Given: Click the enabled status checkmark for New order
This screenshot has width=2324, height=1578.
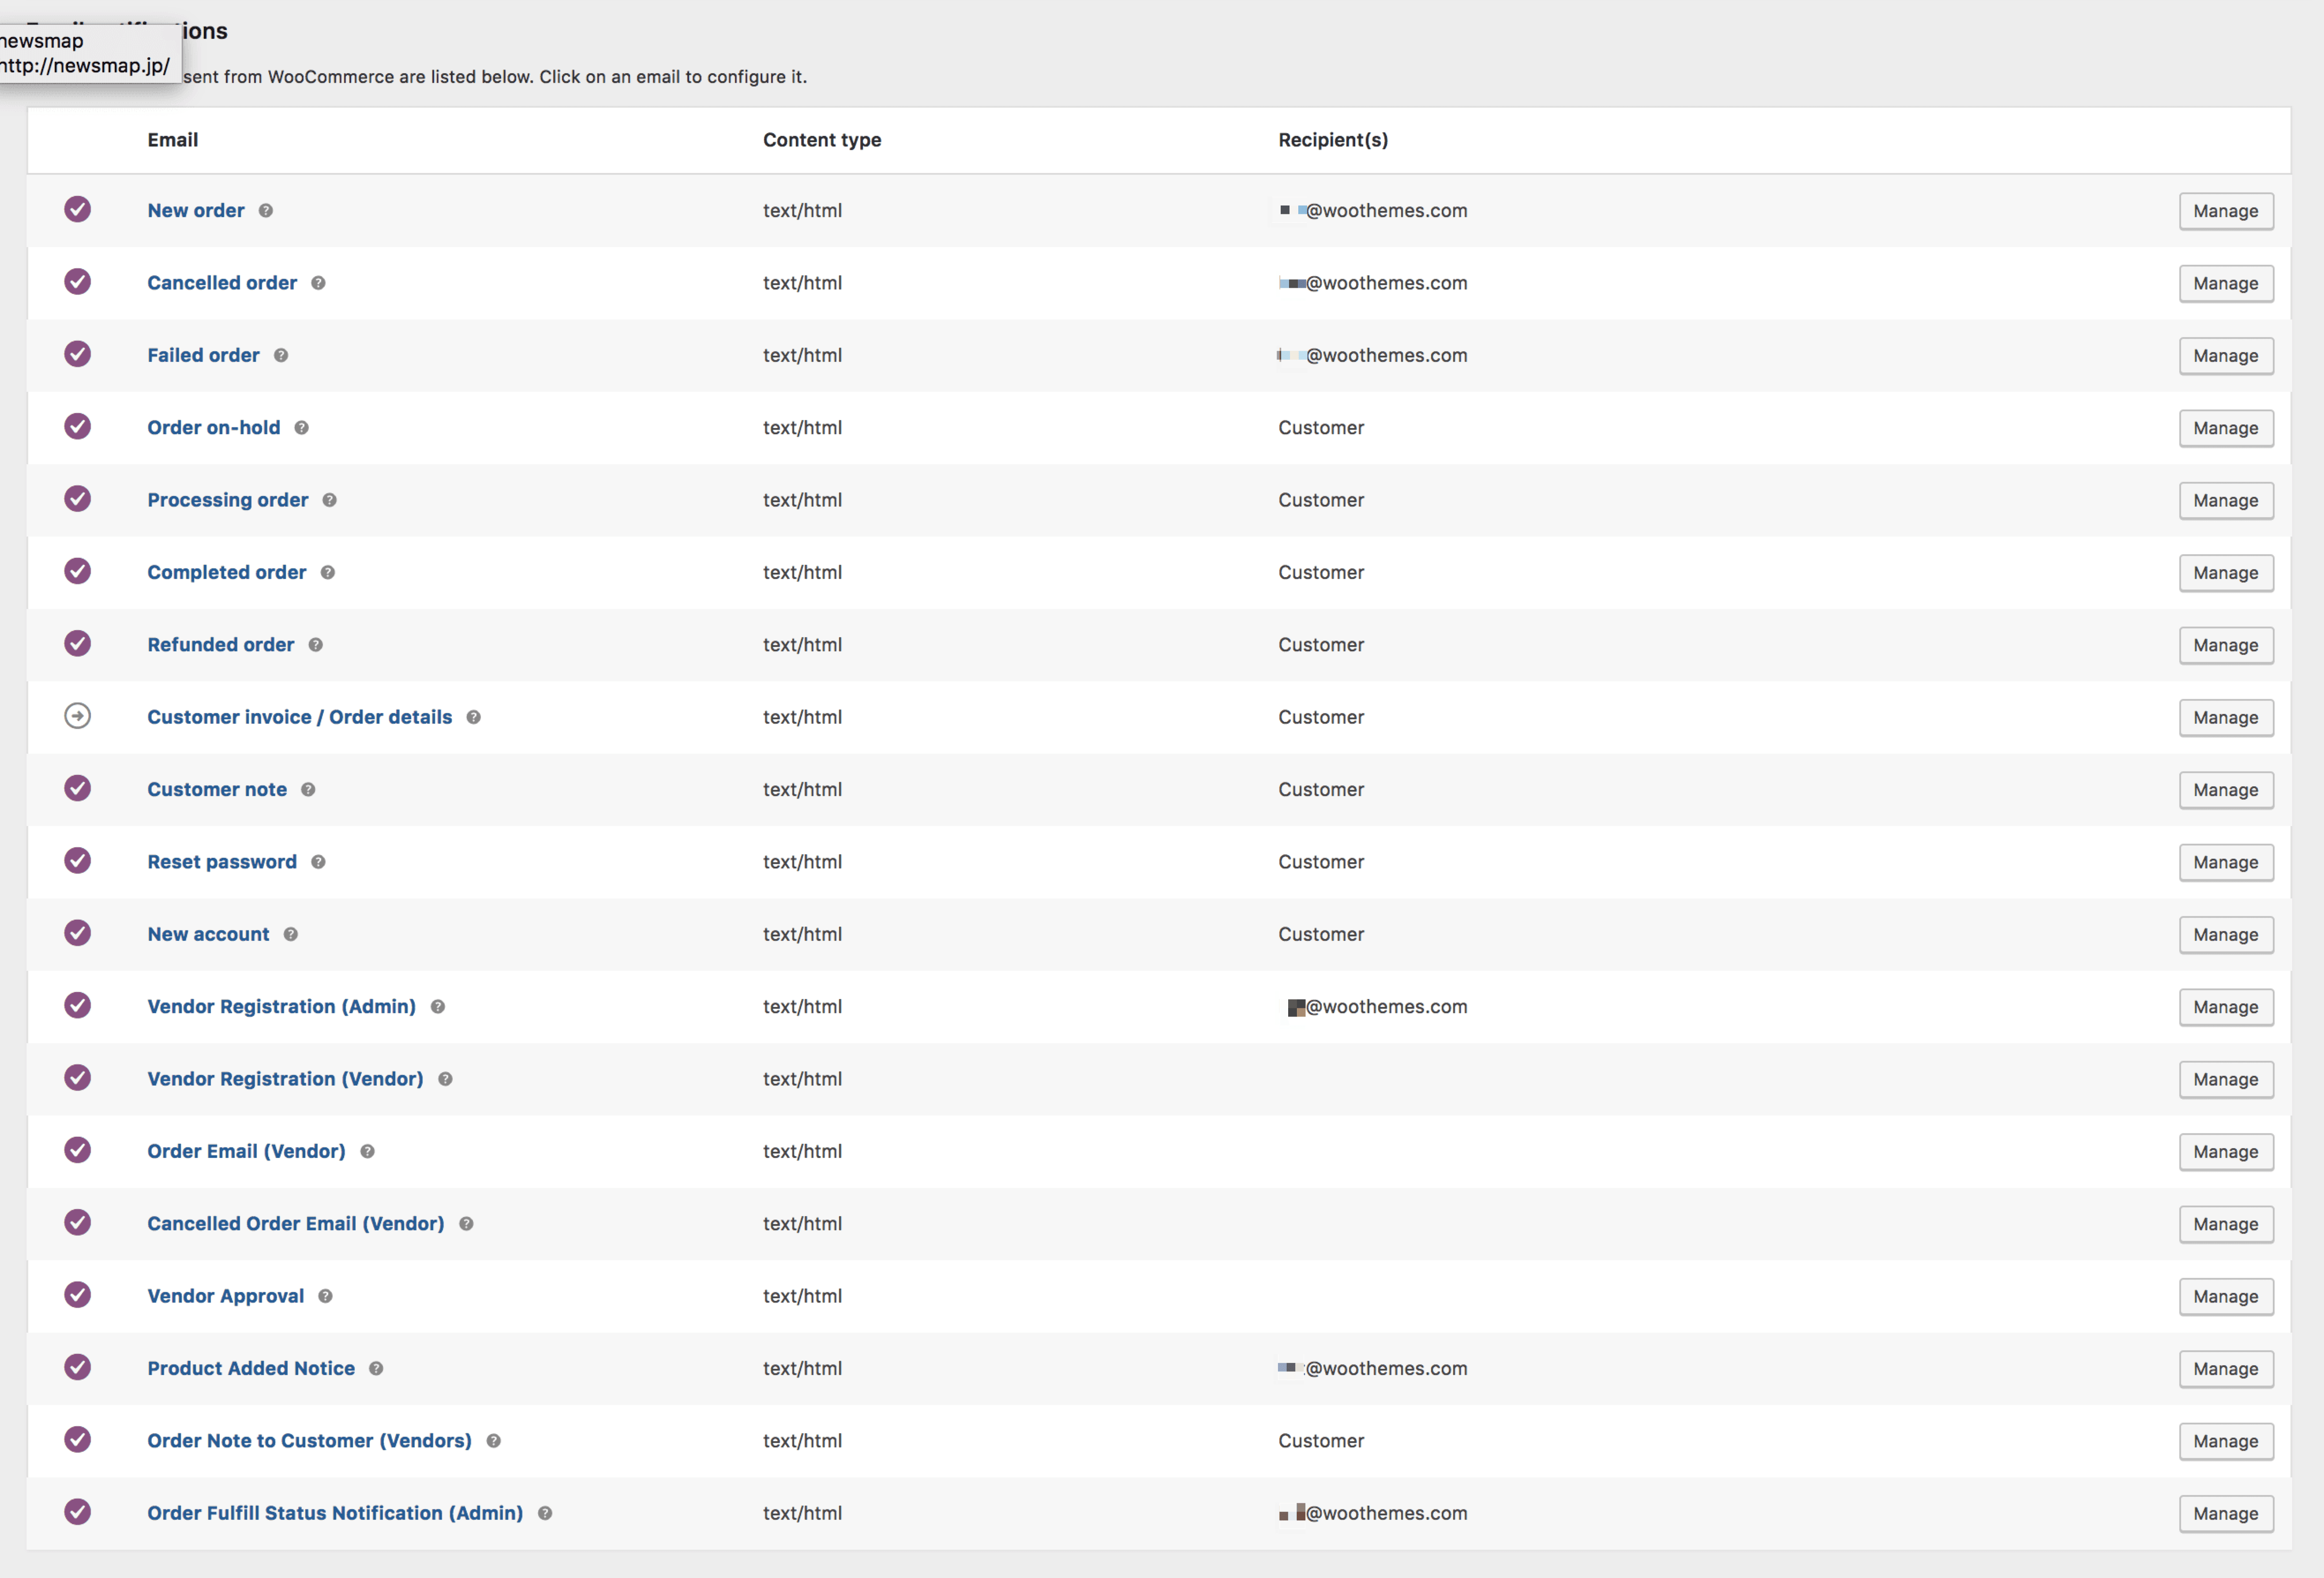Looking at the screenshot, I should point(78,209).
